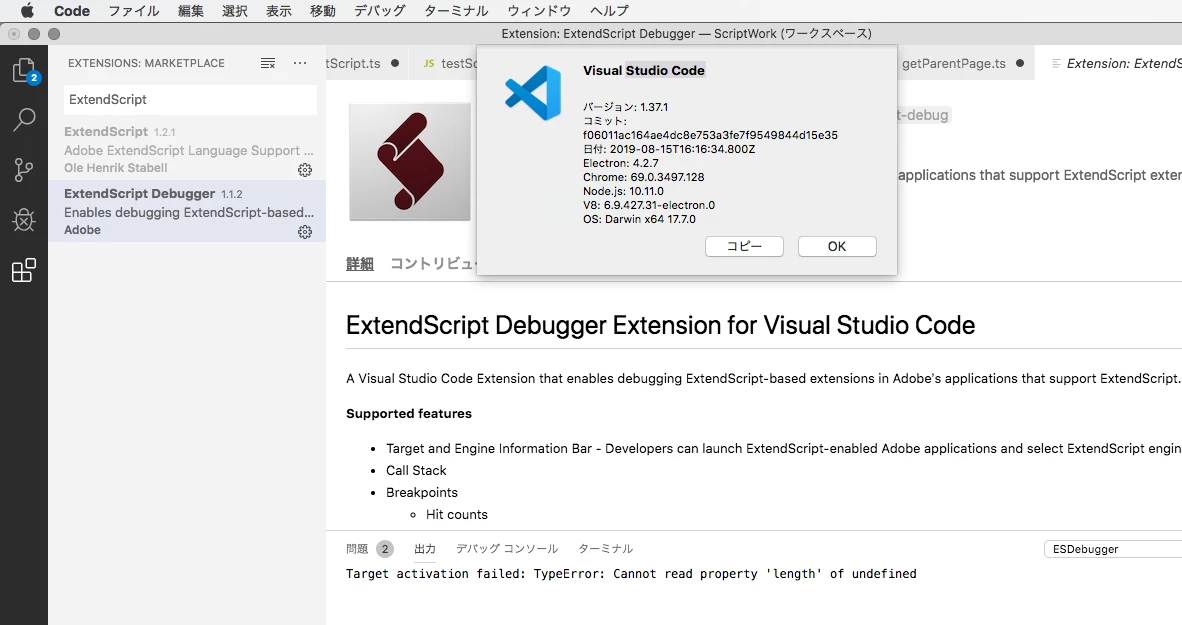Open the ターミナル panel tab
Viewport: 1182px width, 625px height.
coord(605,549)
